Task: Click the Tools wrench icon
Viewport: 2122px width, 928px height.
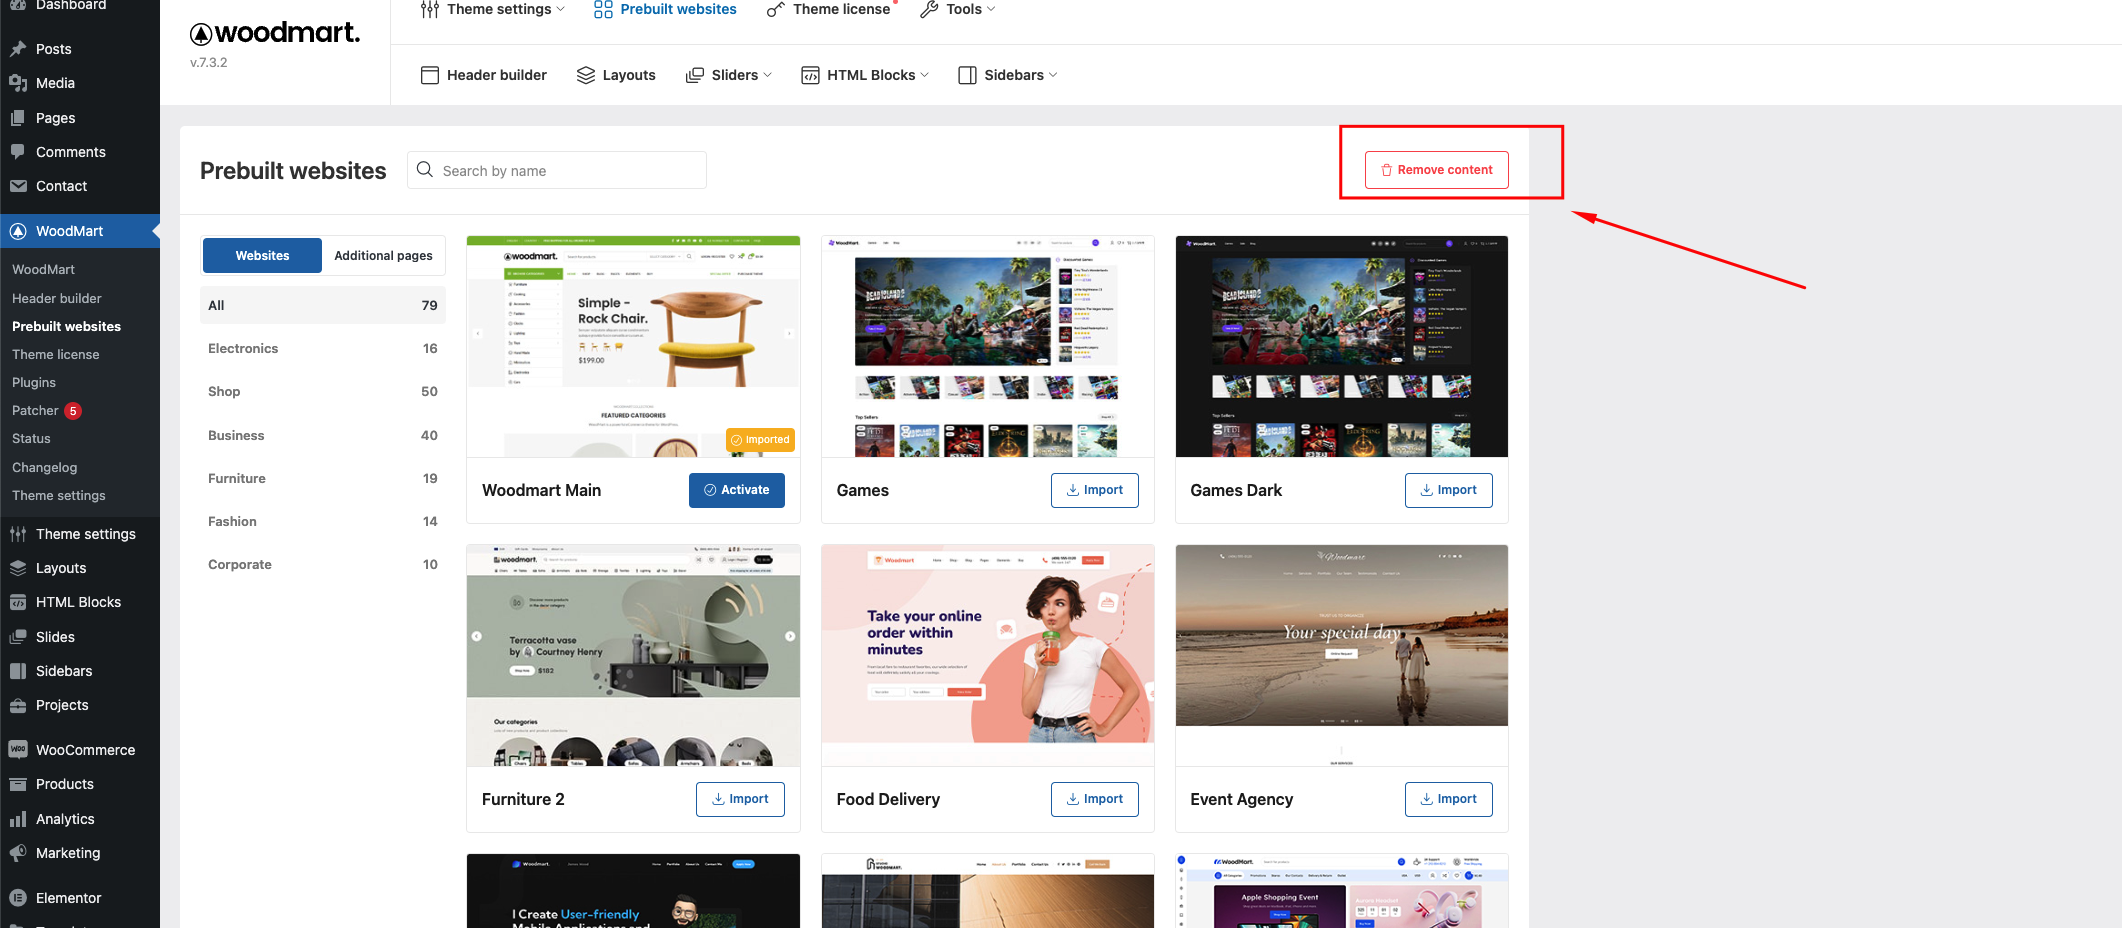Action: 929,9
